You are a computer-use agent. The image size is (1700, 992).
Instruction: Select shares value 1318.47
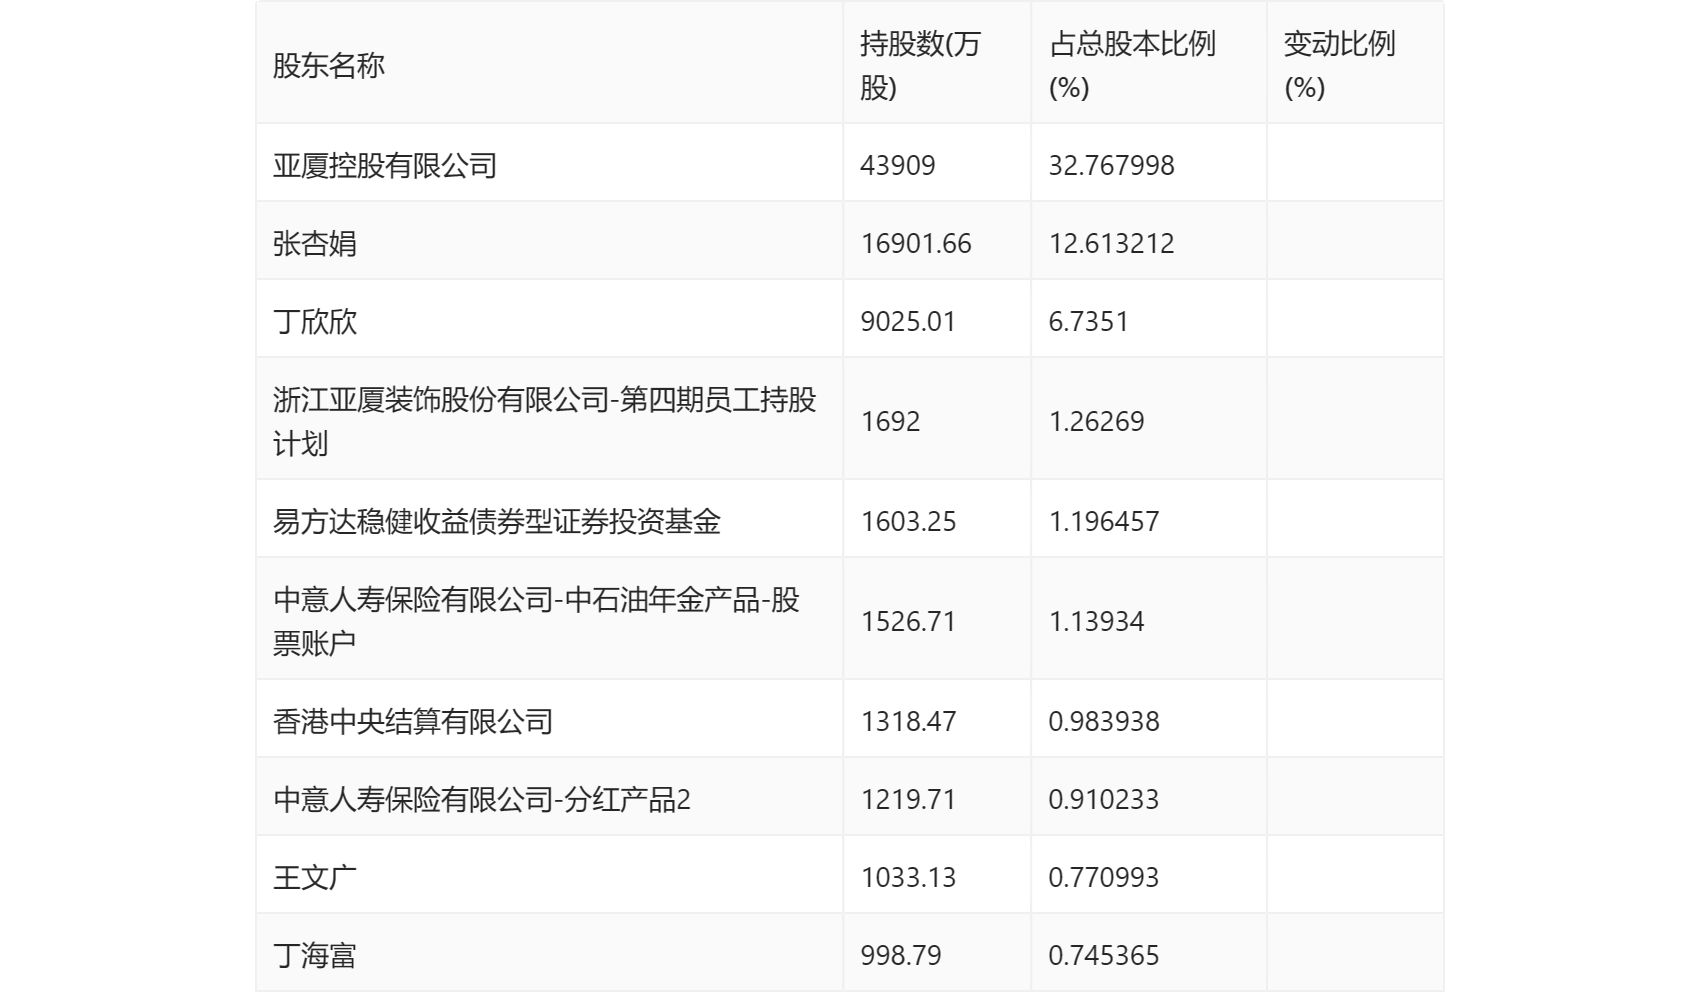(x=908, y=722)
